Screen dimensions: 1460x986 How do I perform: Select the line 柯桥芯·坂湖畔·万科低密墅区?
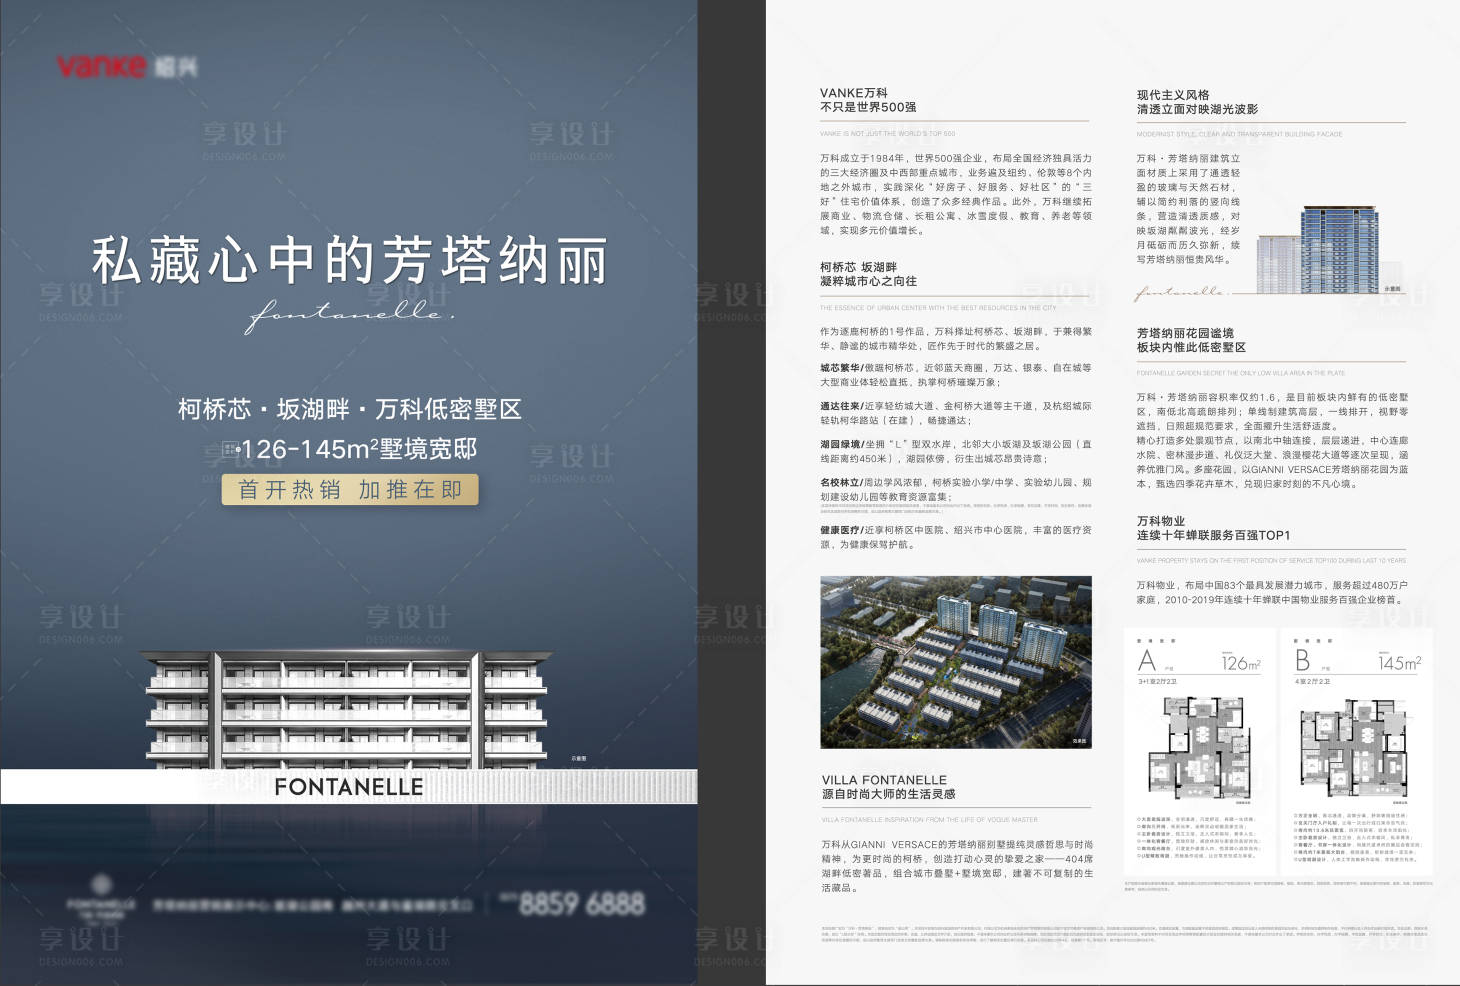pos(350,409)
